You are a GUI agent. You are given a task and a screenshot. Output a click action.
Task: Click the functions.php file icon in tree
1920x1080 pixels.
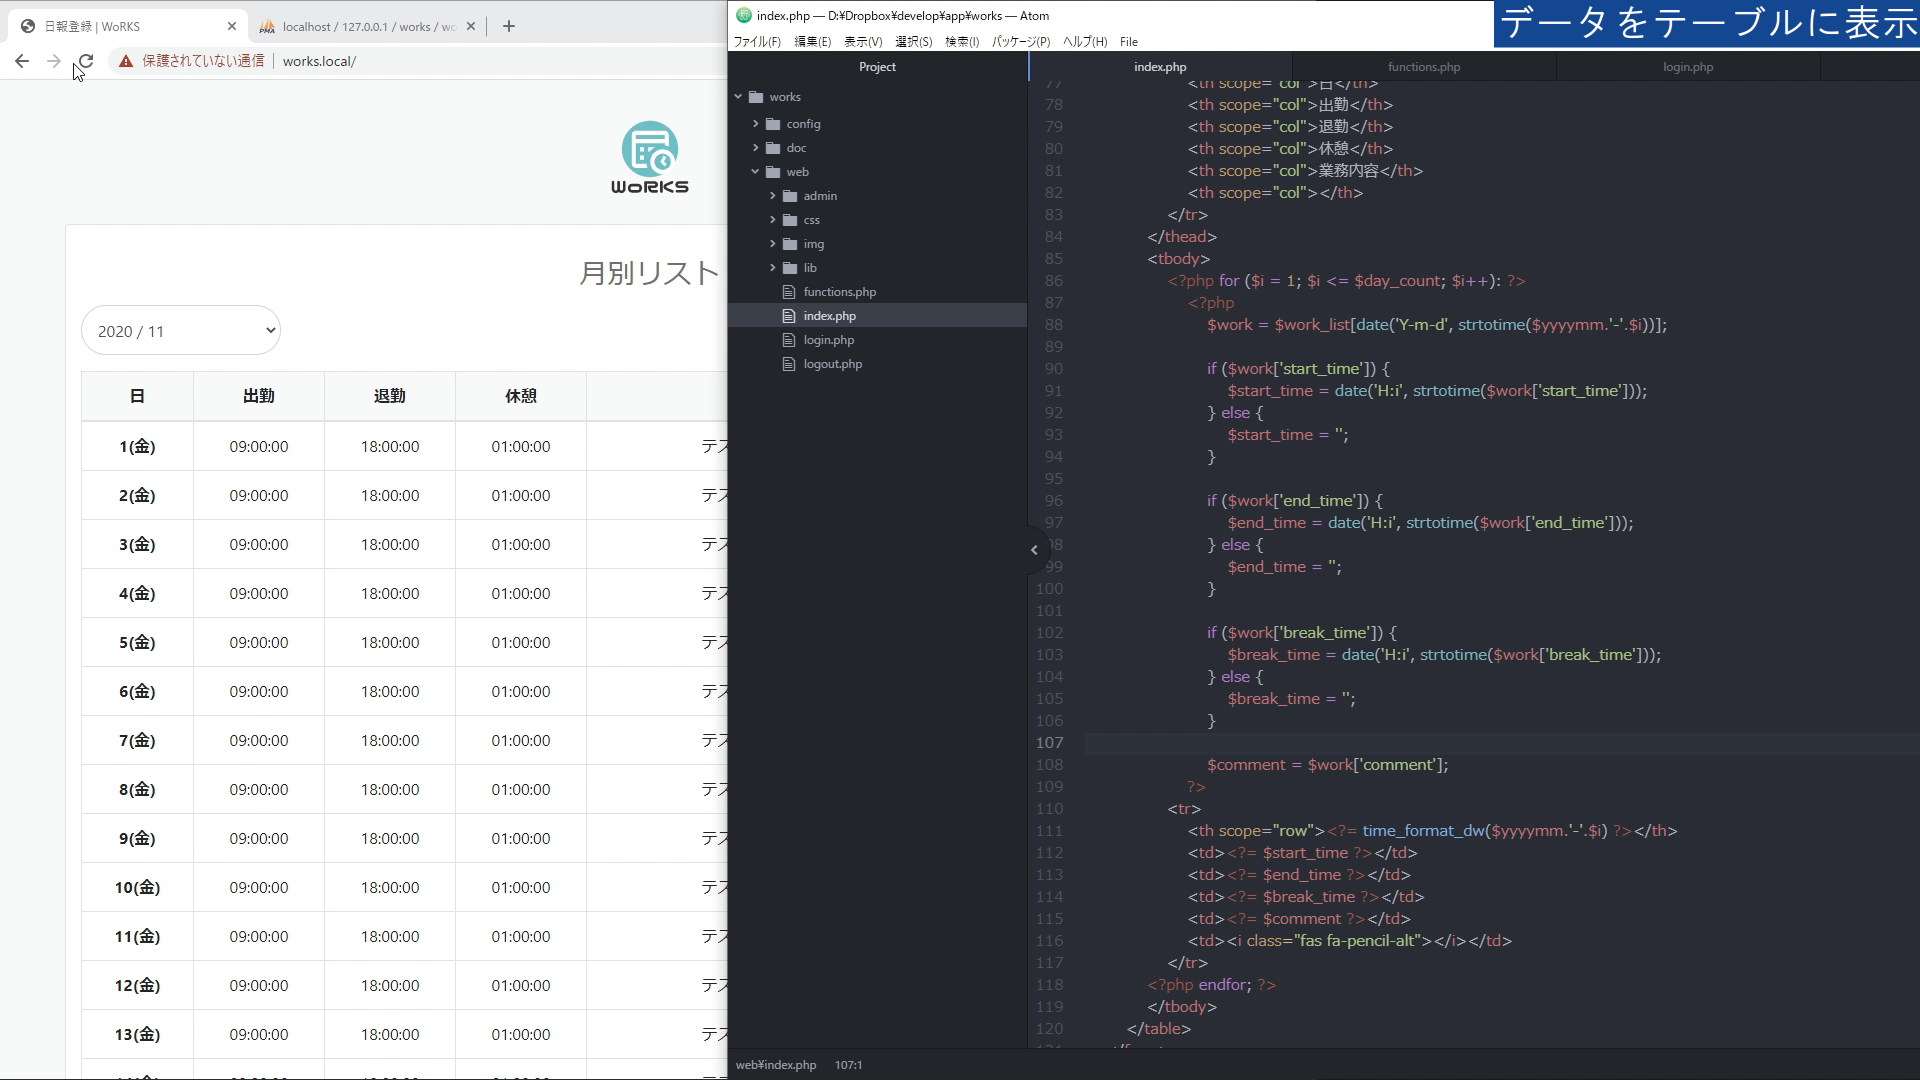(x=789, y=292)
